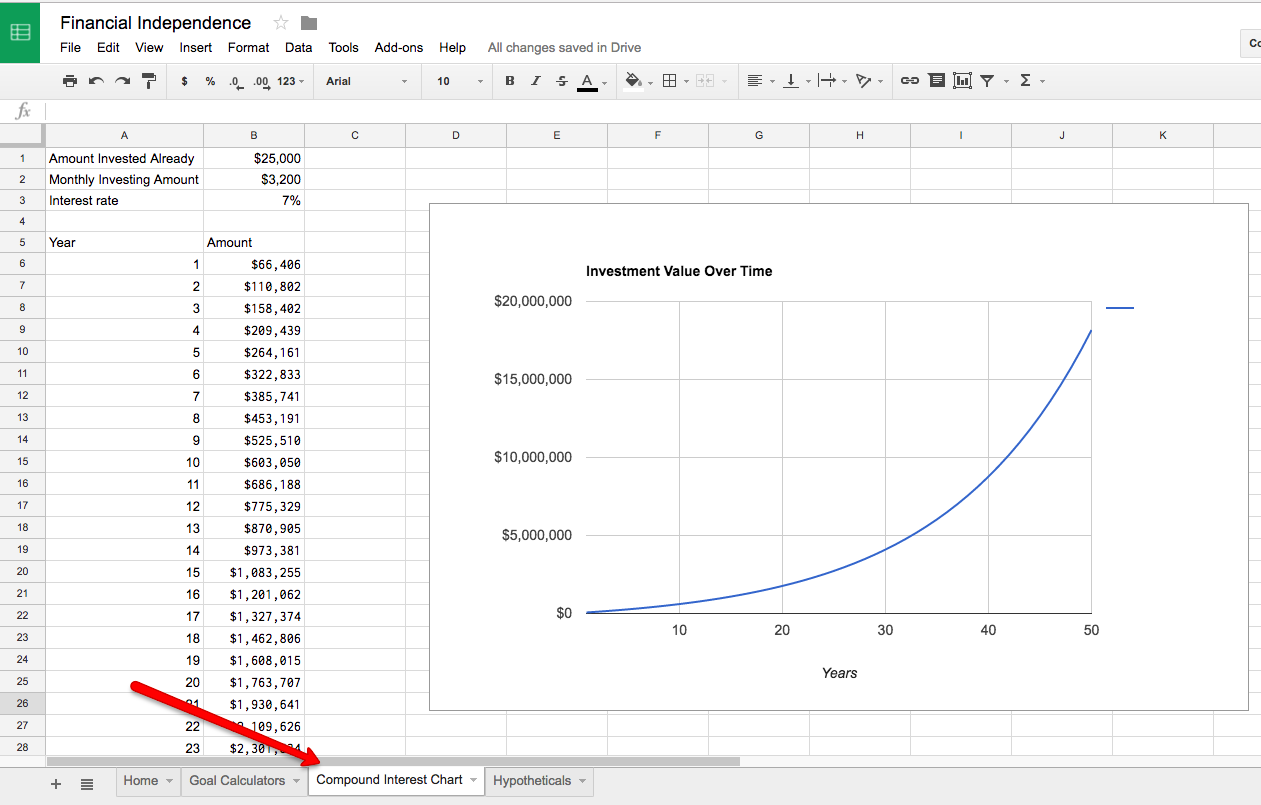Format as percent

tap(210, 81)
